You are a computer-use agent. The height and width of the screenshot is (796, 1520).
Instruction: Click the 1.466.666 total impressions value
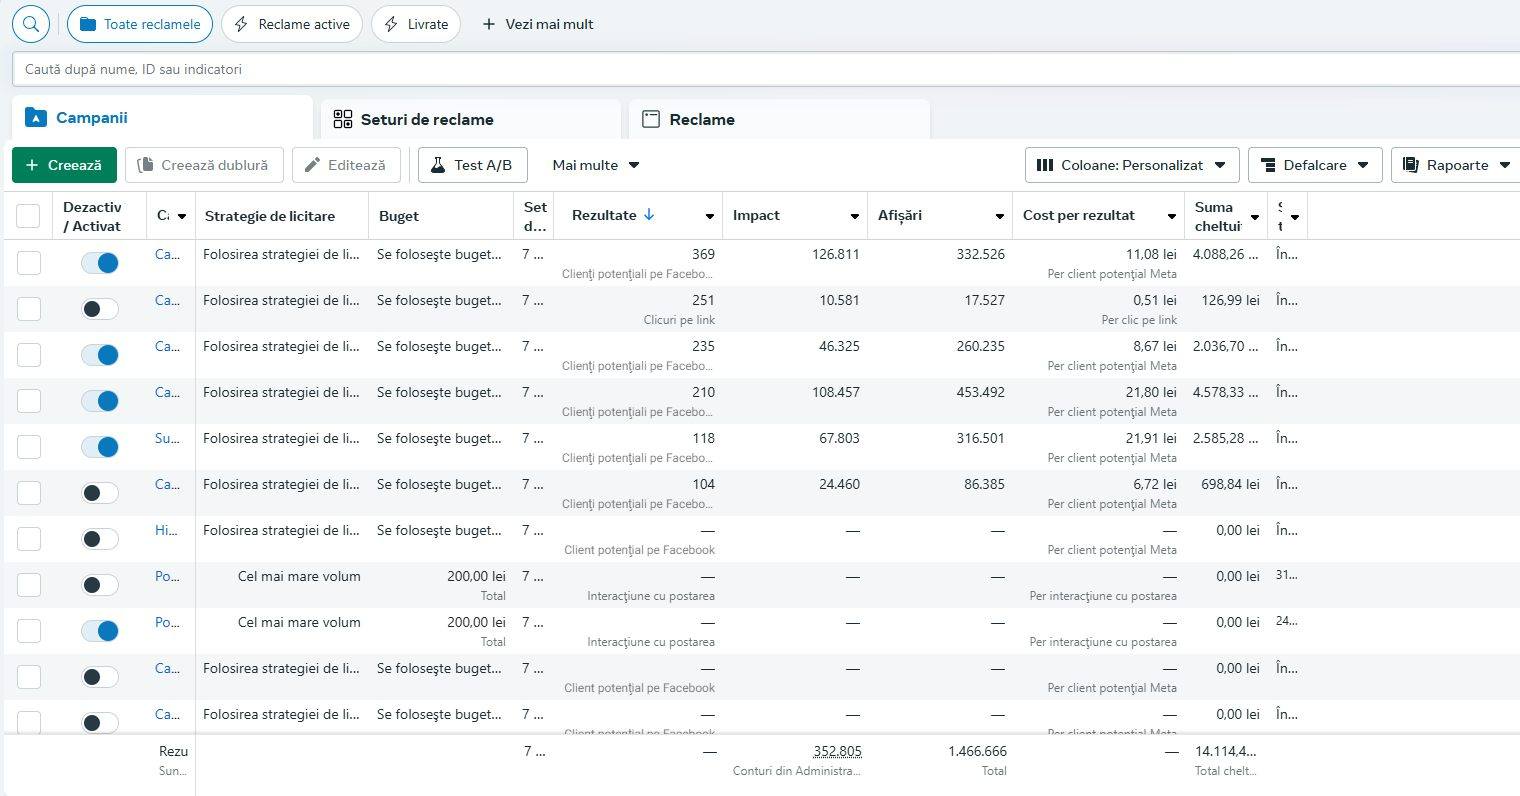click(x=977, y=751)
